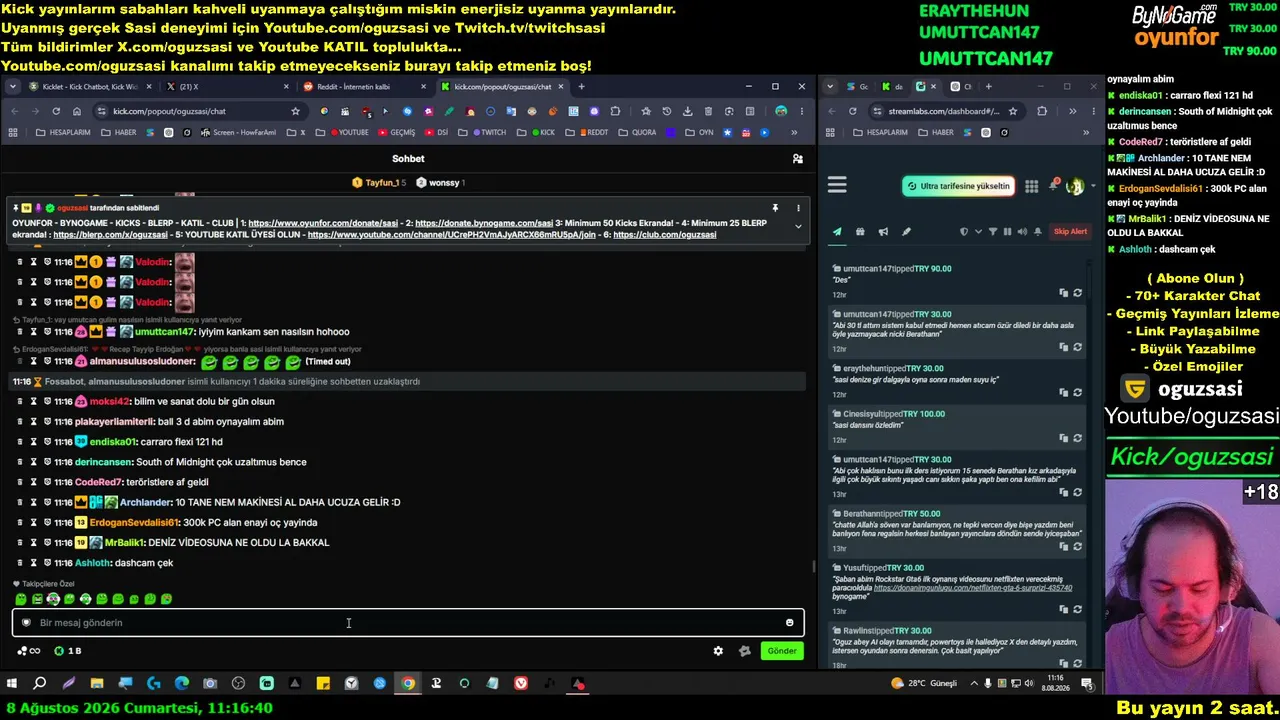Reload the Streamlabs dashboard page

(x=853, y=111)
